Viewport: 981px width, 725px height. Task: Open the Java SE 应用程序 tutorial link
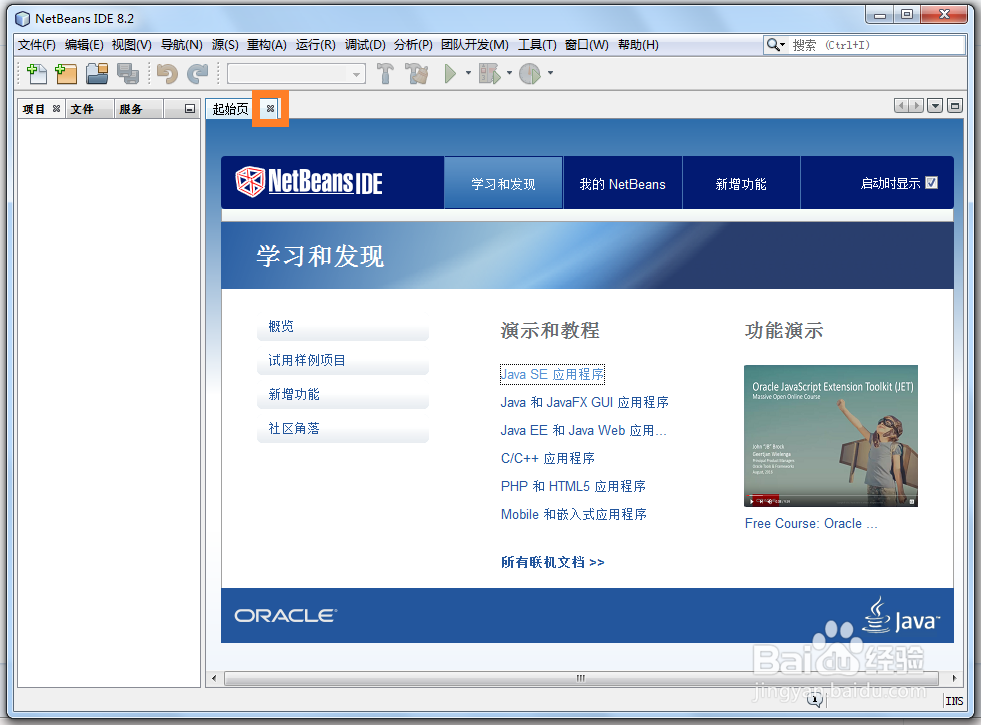552,374
